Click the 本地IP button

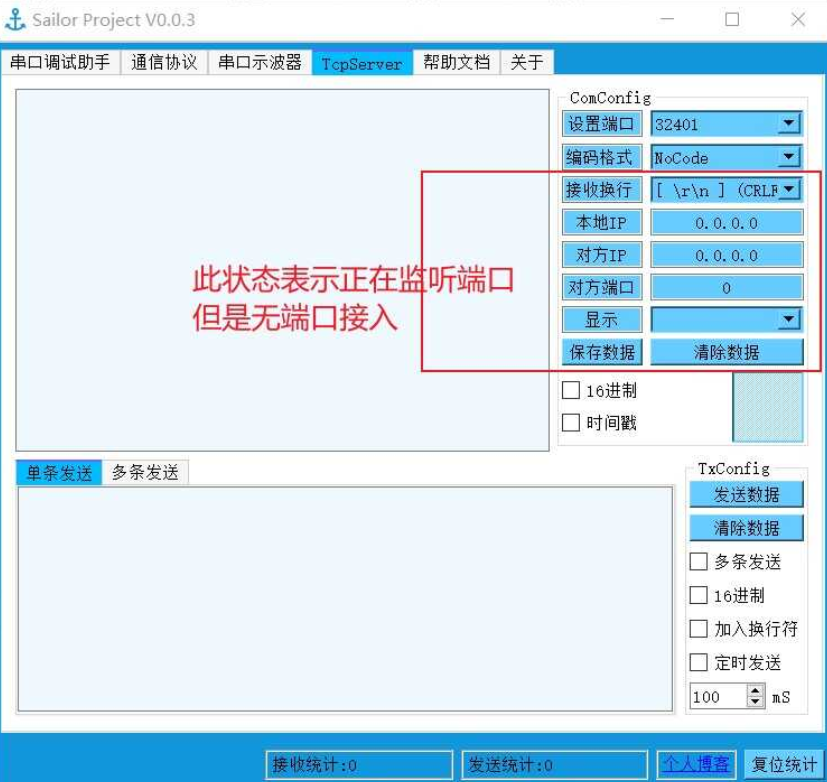(600, 222)
